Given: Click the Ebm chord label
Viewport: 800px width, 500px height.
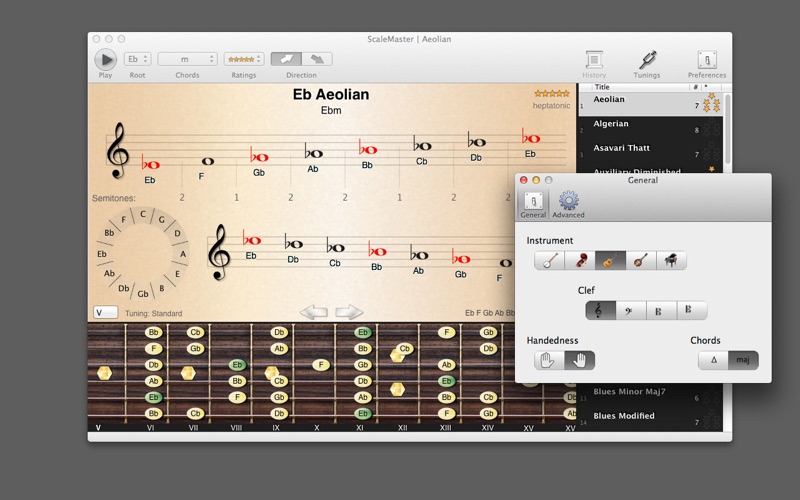Looking at the screenshot, I should (331, 110).
